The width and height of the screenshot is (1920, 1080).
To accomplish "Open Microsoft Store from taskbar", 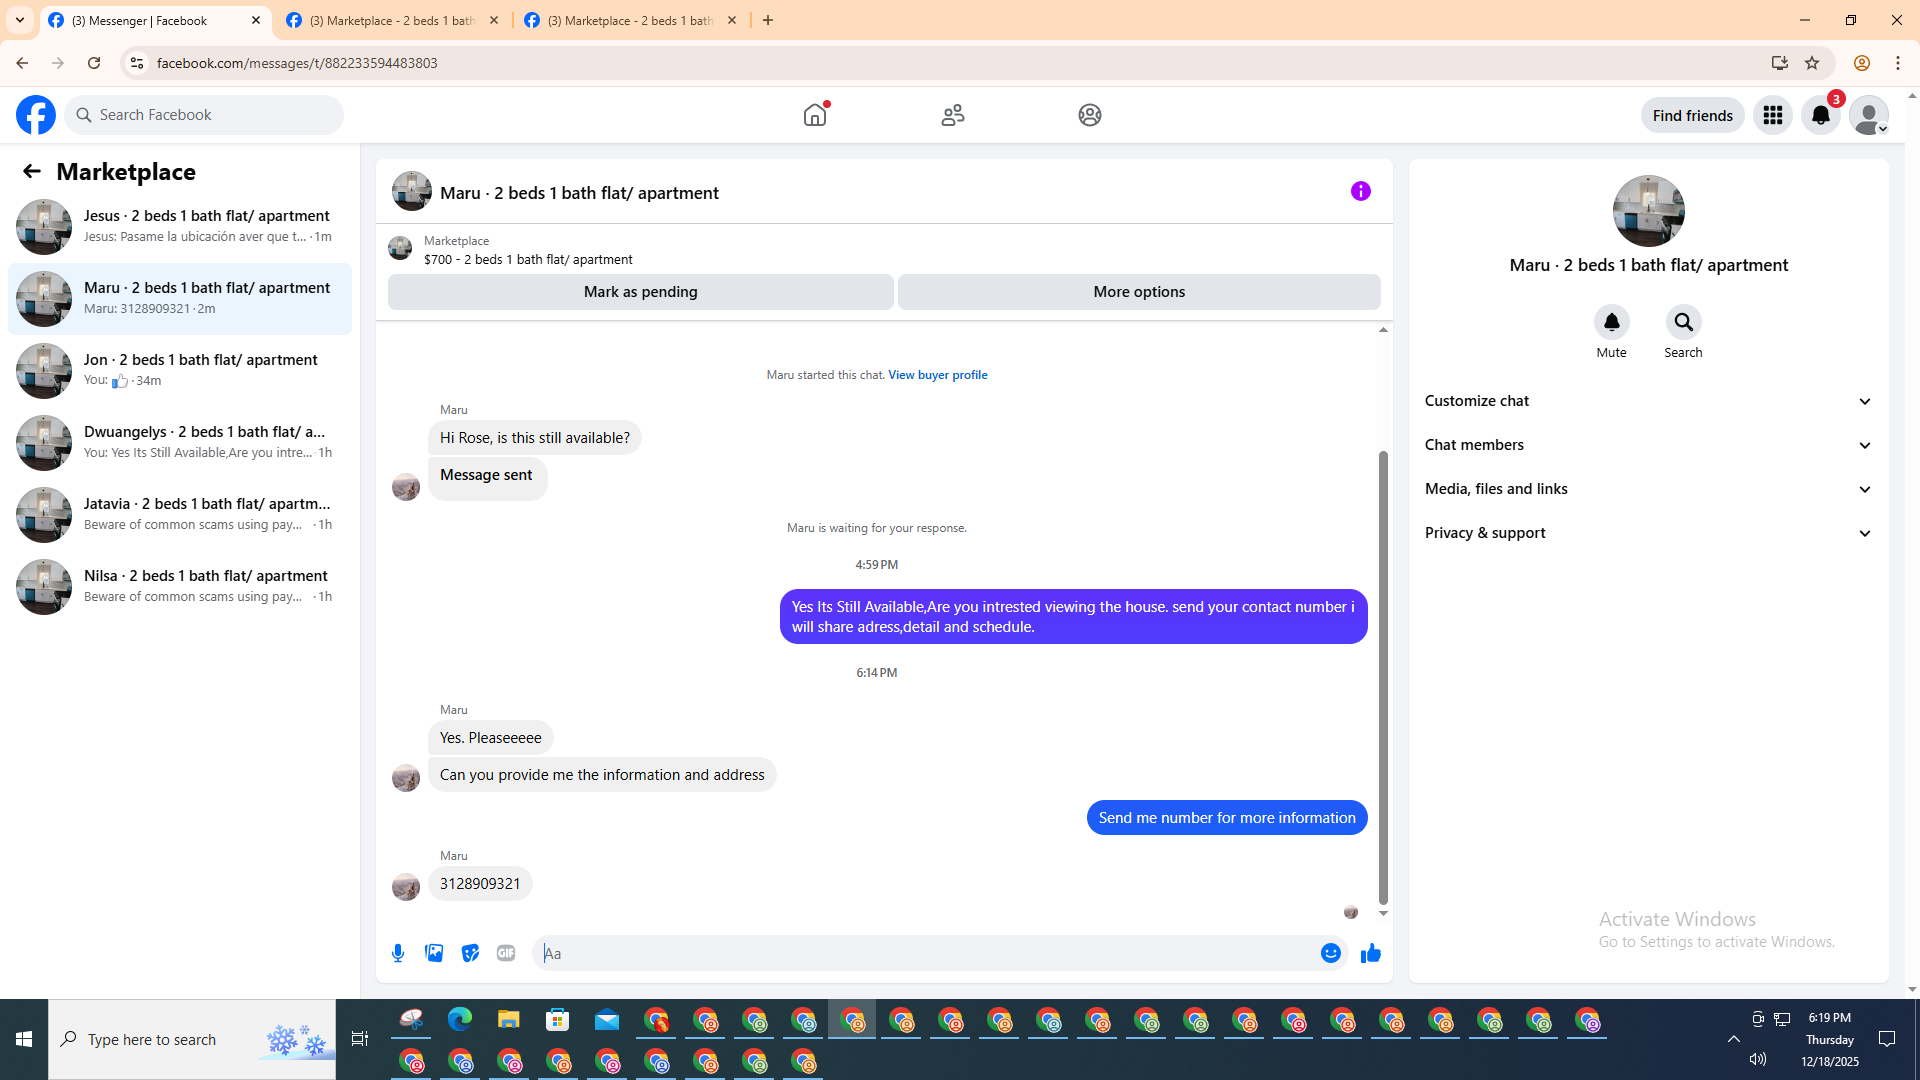I will (x=558, y=1020).
